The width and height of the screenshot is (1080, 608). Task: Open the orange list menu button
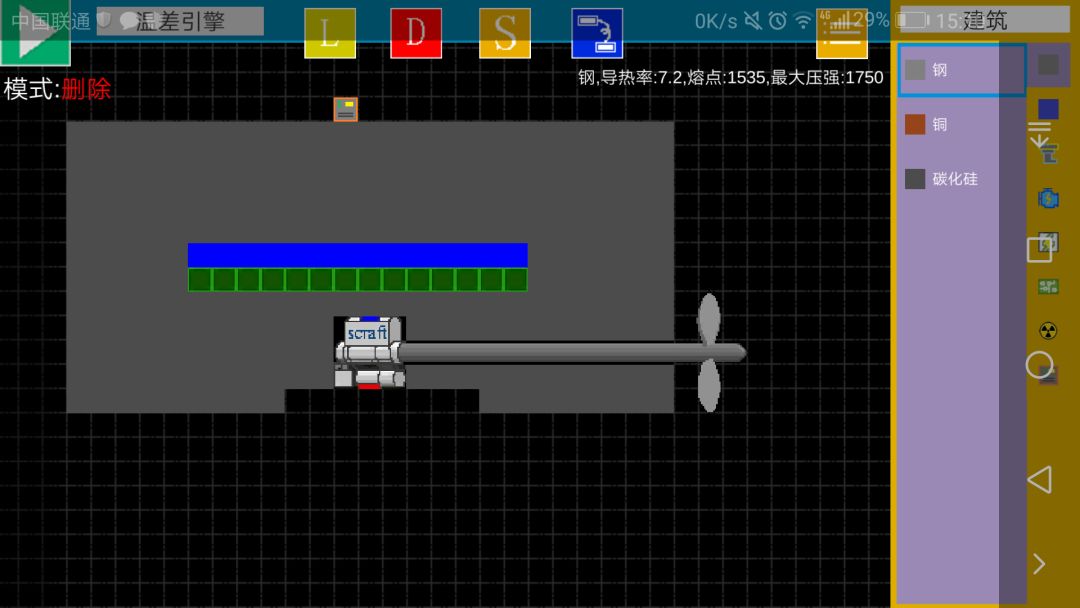[842, 36]
